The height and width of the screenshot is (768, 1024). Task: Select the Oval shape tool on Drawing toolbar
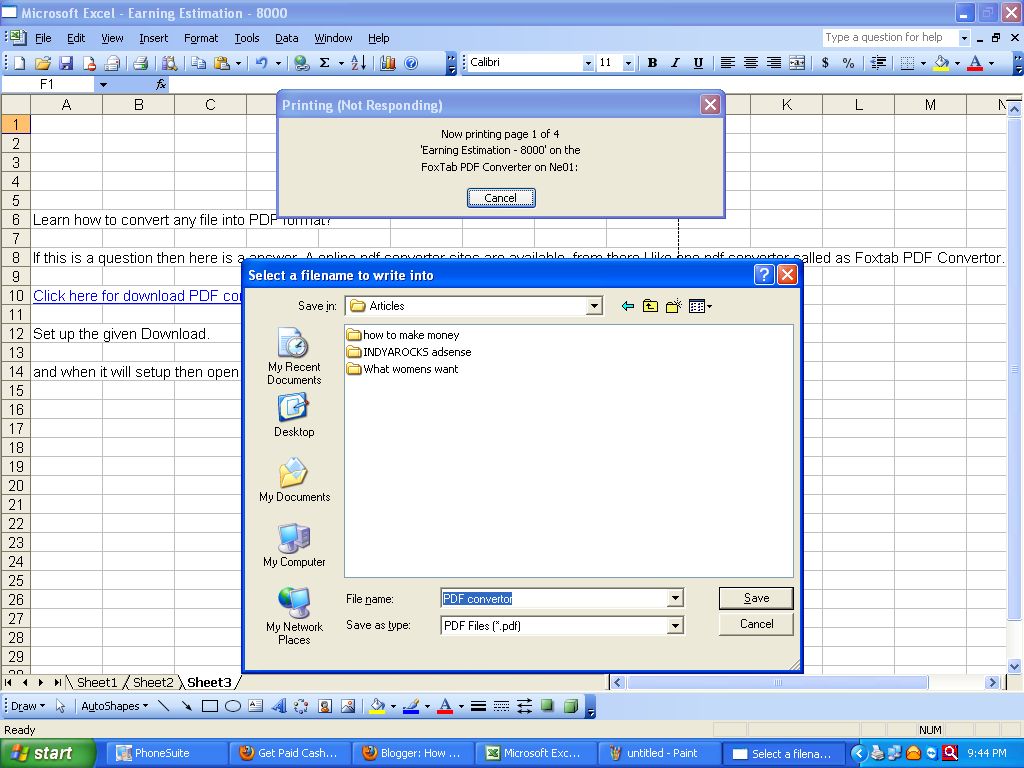(232, 705)
